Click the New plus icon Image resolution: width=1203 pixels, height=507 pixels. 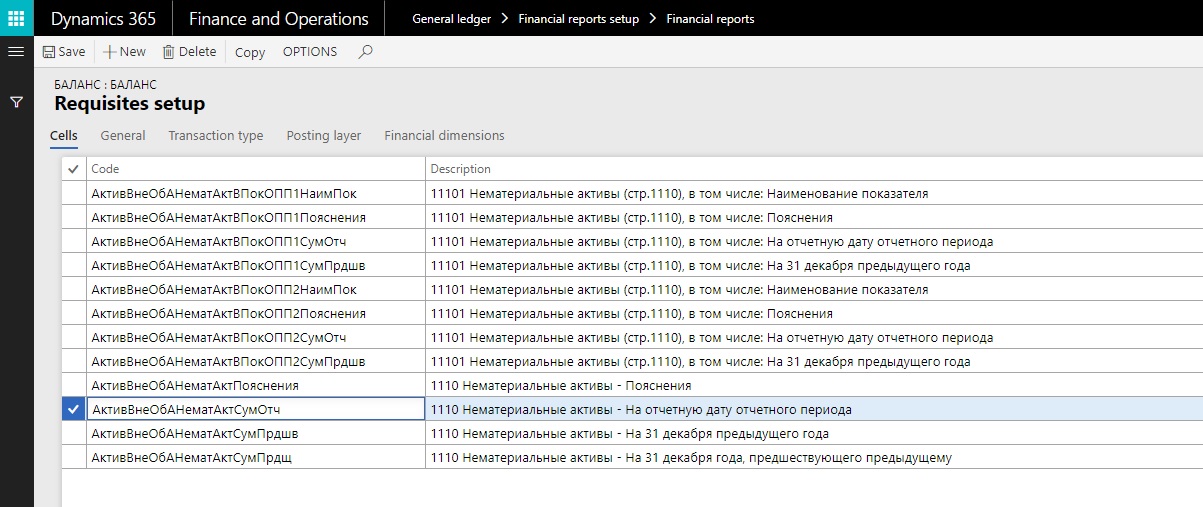tap(109, 52)
